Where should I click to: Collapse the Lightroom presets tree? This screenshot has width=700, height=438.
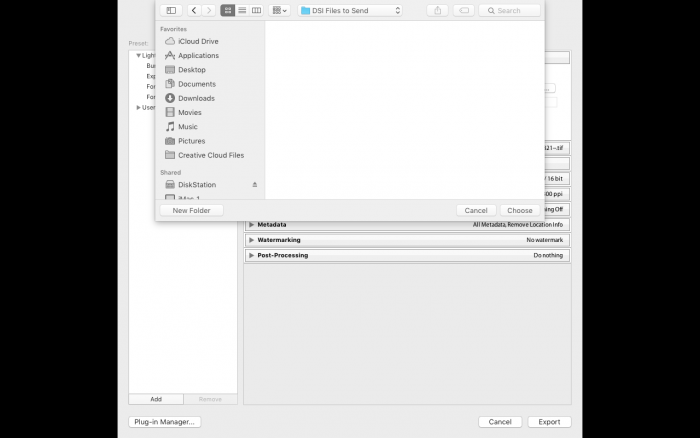tap(138, 55)
